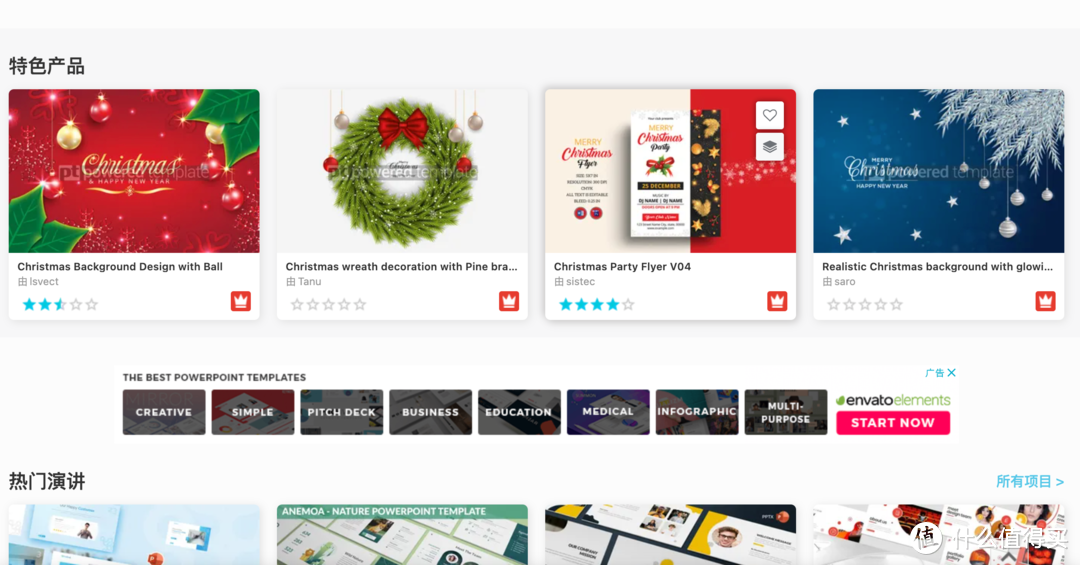Click premium crown badge on Realistic Christmas background card
This screenshot has width=1080, height=565.
pos(1046,301)
